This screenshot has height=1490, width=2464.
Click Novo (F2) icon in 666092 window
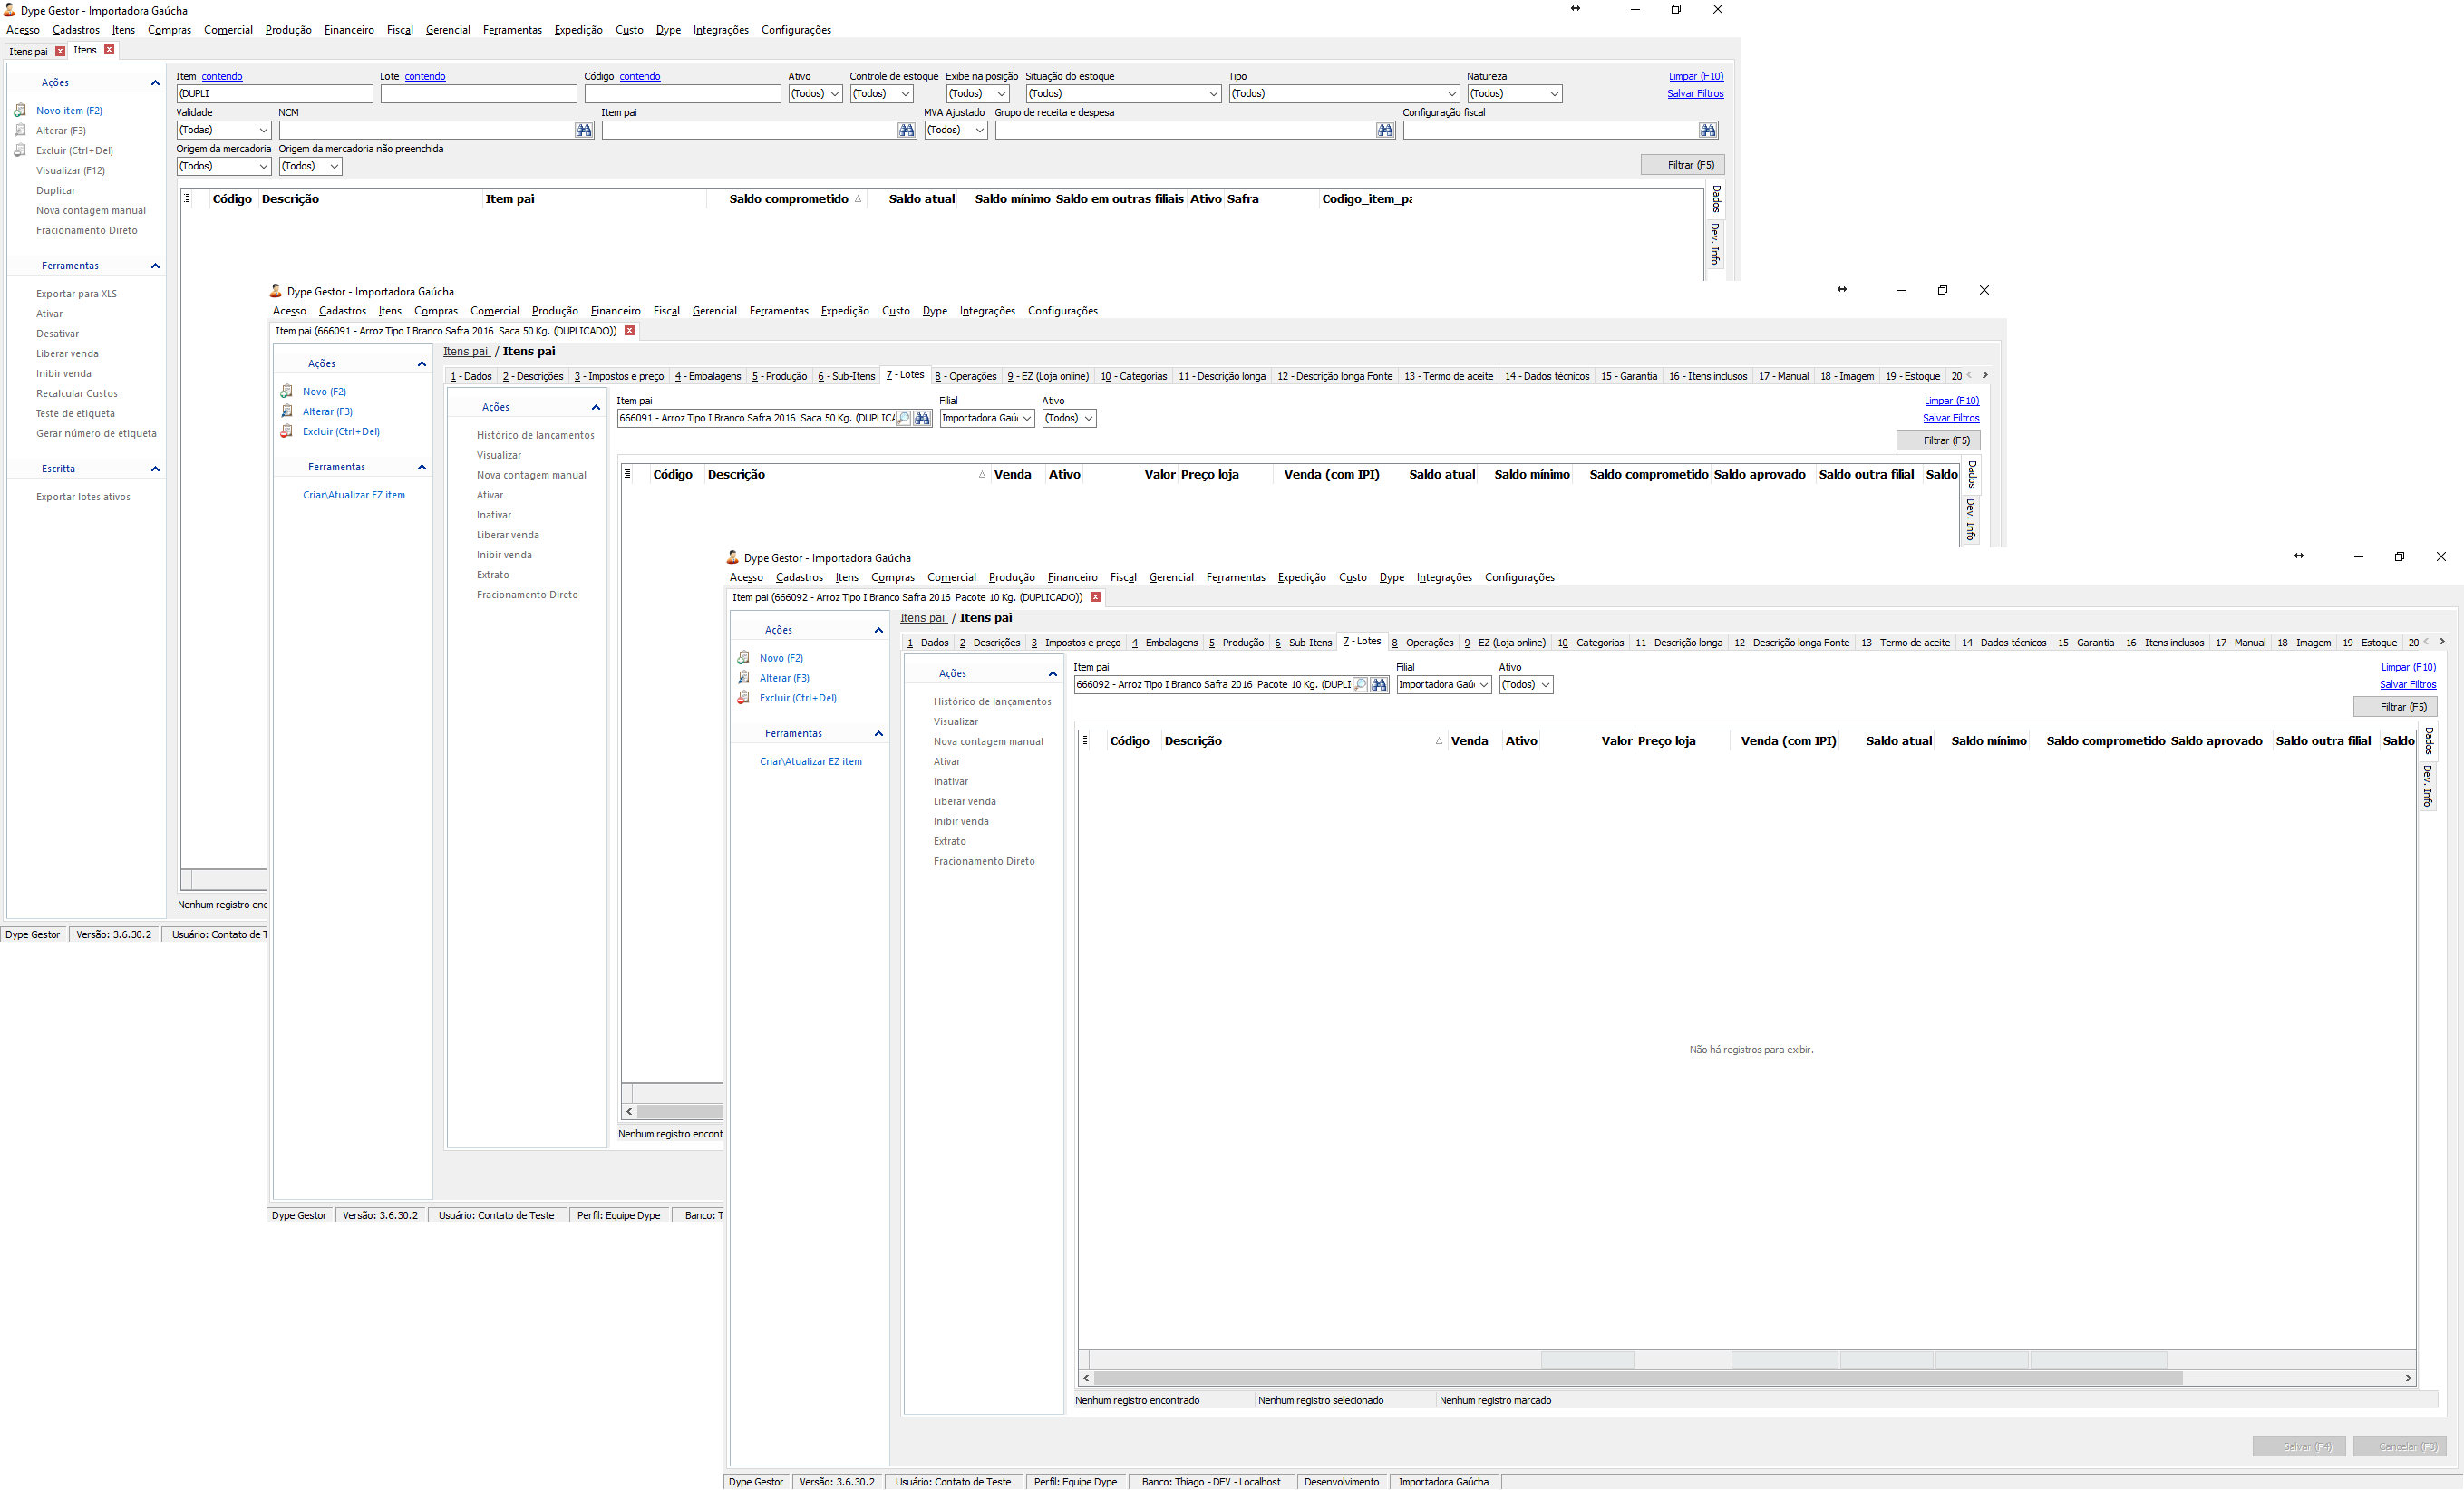(x=744, y=658)
